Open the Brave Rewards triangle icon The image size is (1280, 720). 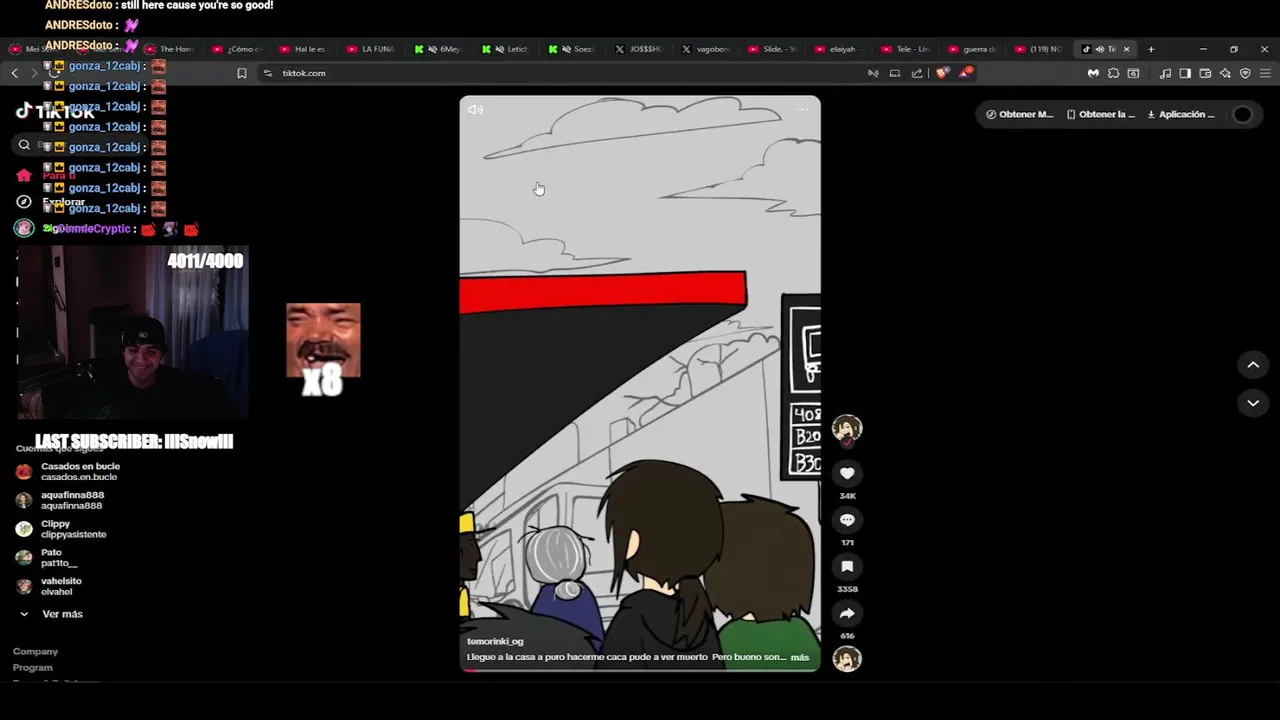click(965, 73)
